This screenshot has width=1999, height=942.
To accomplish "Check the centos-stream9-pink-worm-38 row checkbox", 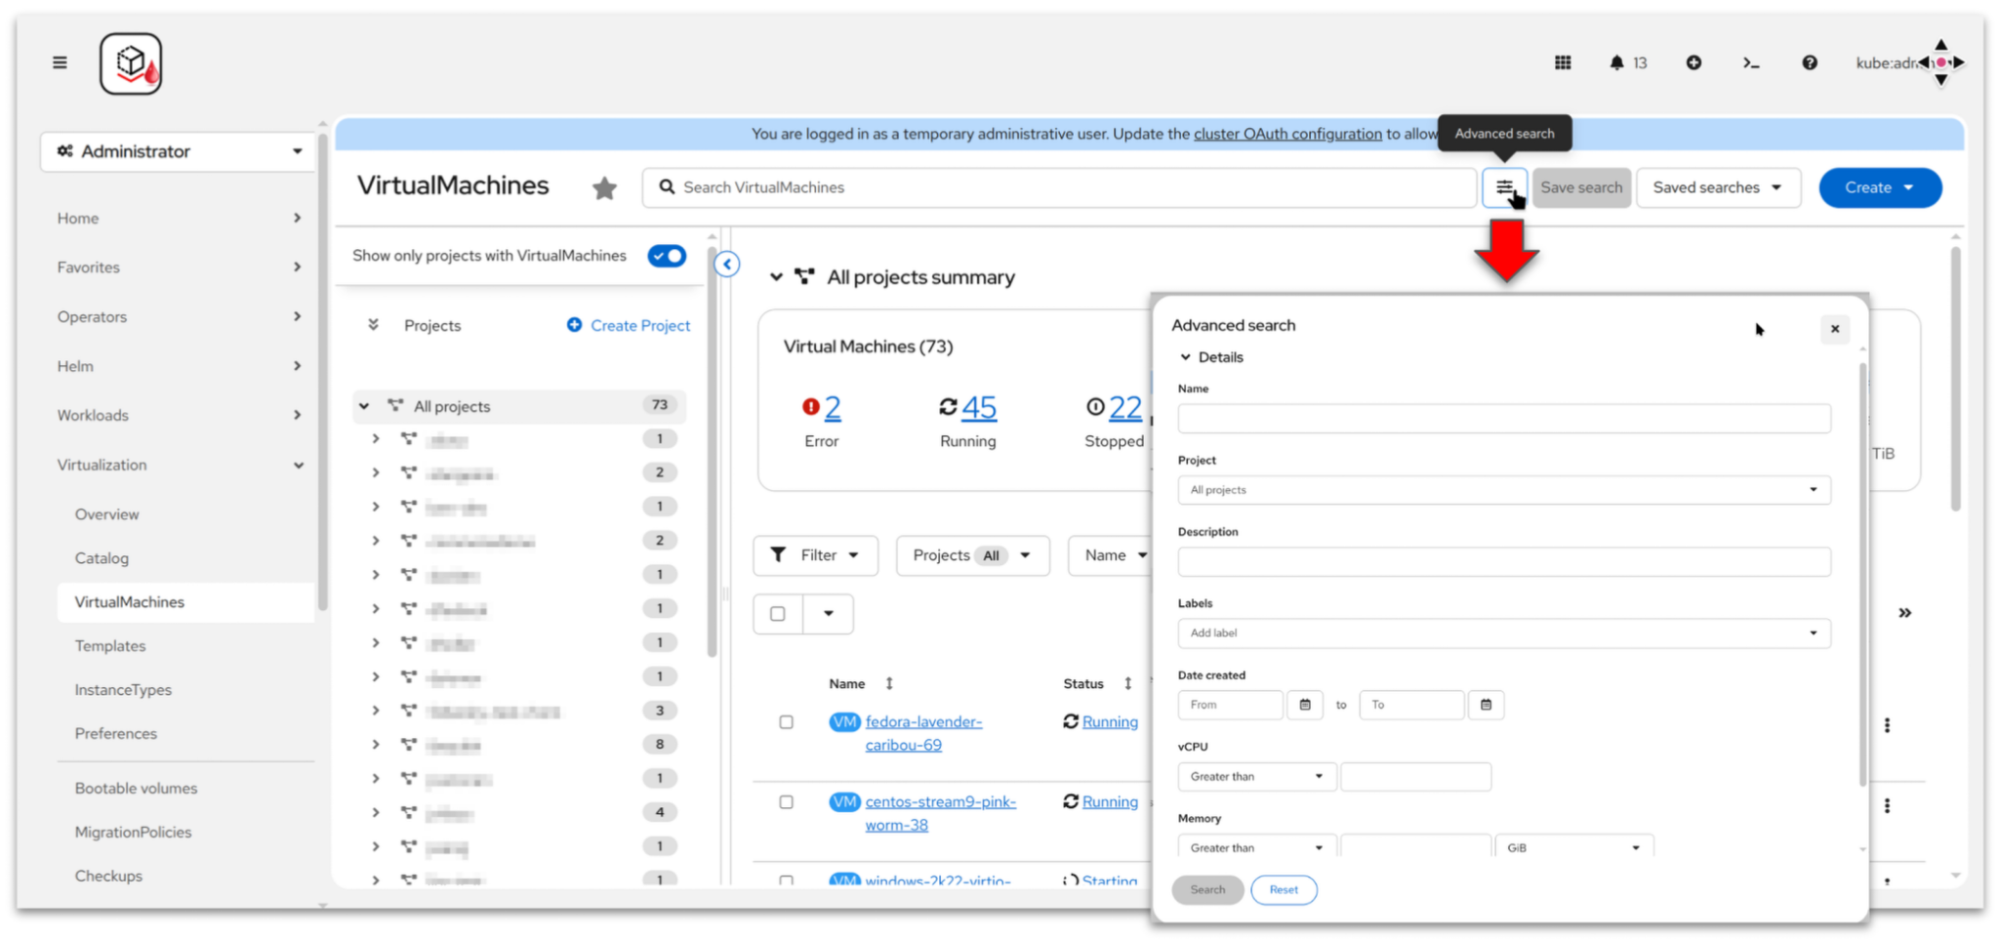I will coord(786,802).
